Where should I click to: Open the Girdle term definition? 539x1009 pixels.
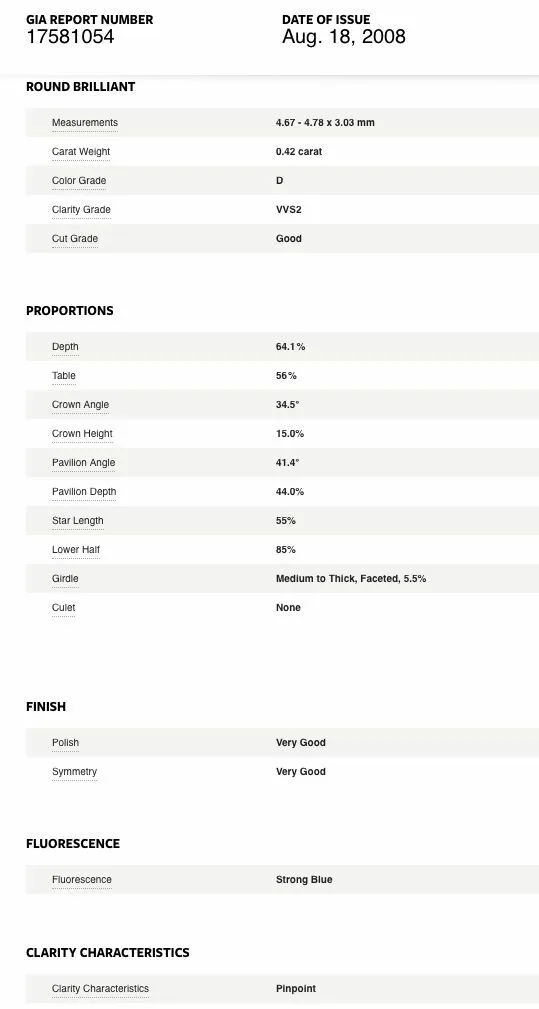(x=65, y=579)
